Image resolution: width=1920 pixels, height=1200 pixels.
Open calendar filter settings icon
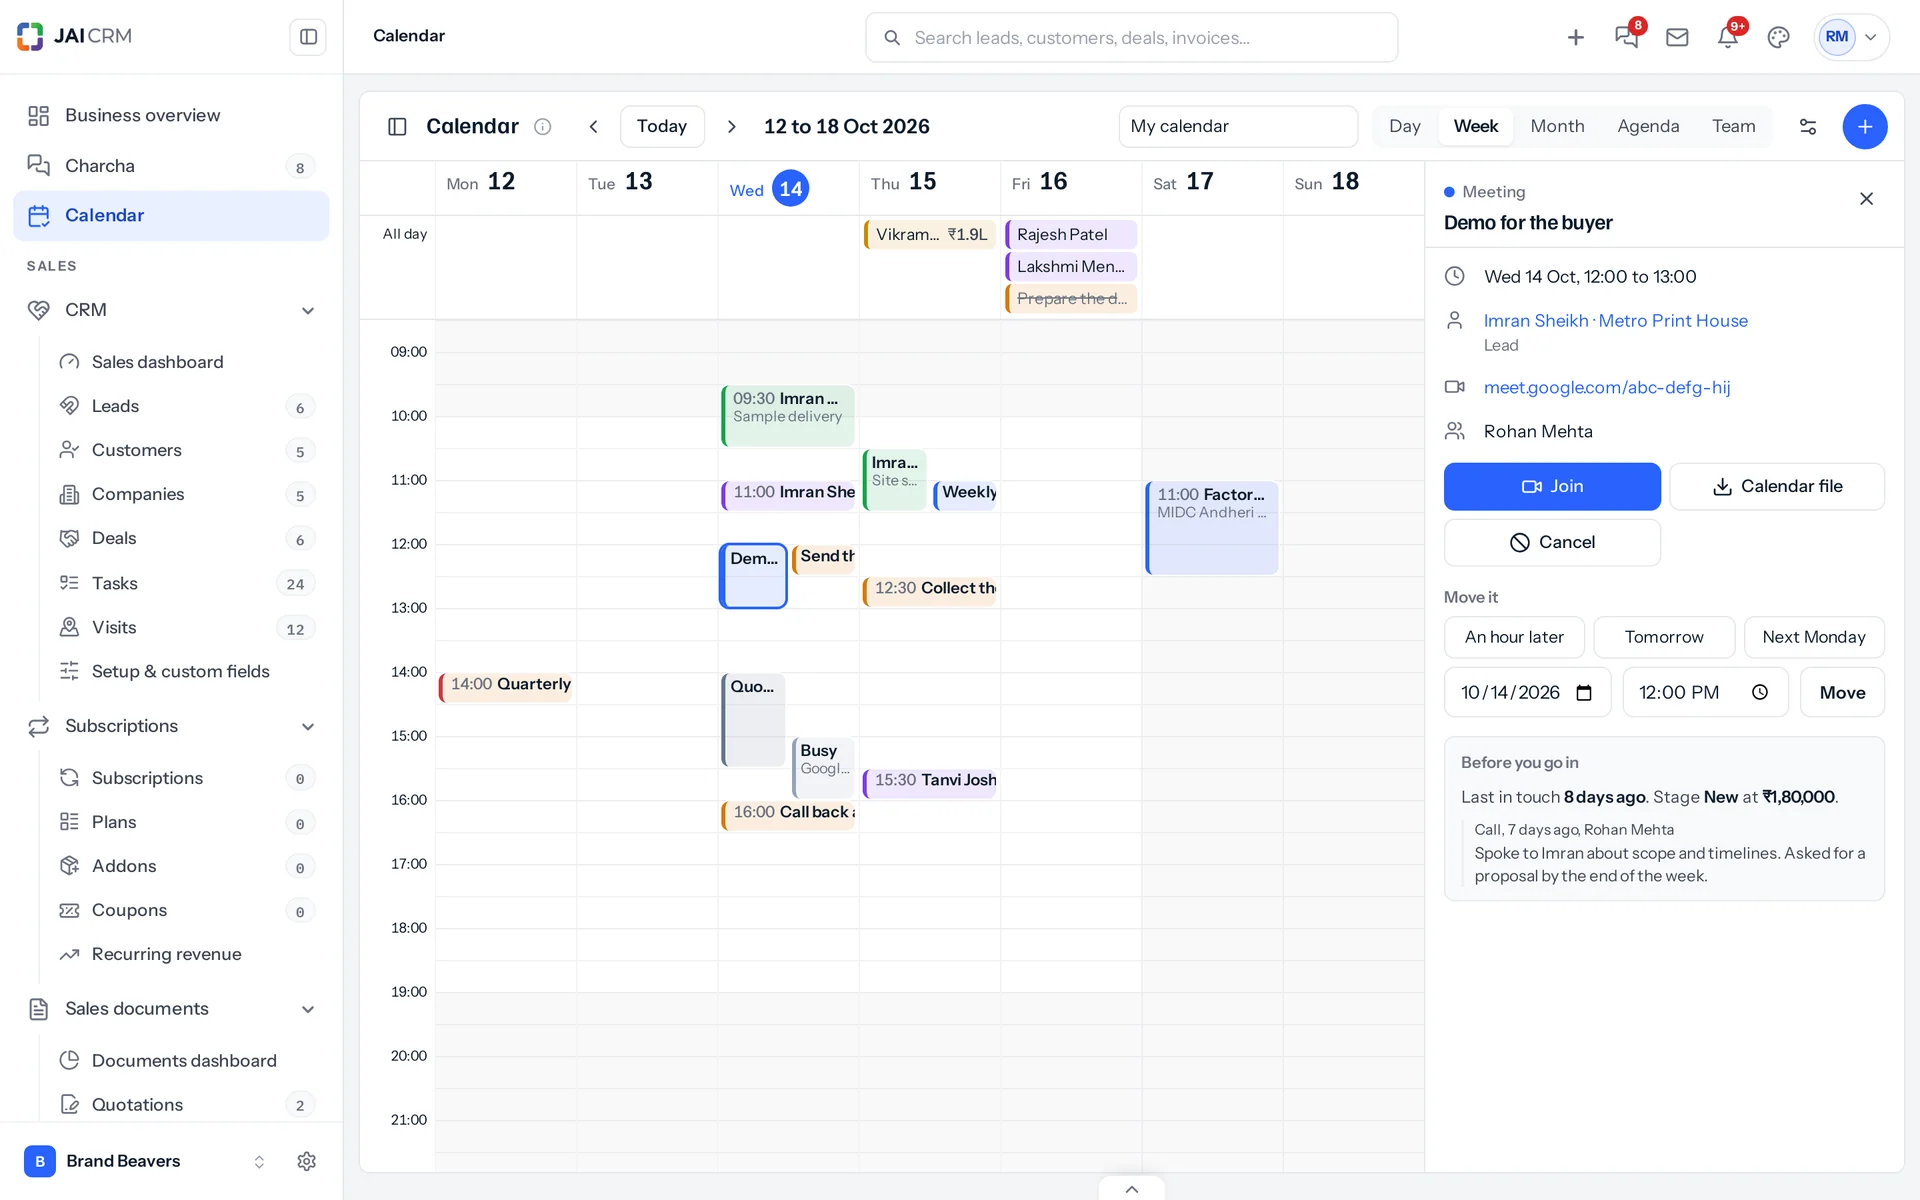[x=1808, y=126]
